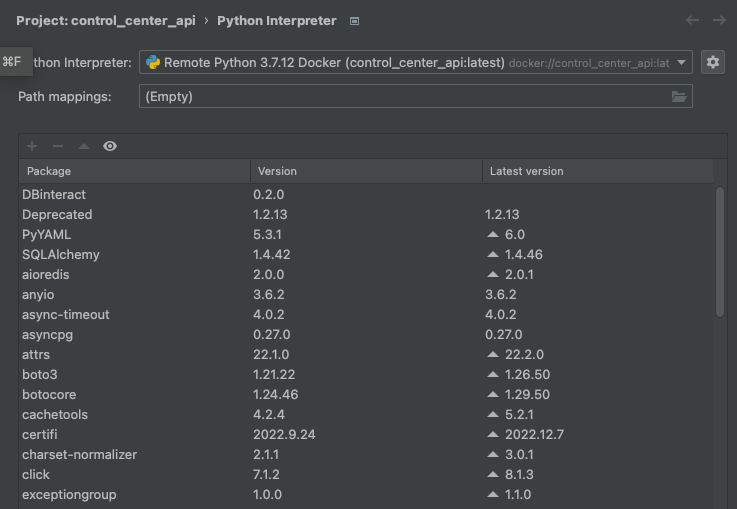Select the Deprecated package row
The image size is (737, 509).
[x=366, y=214]
